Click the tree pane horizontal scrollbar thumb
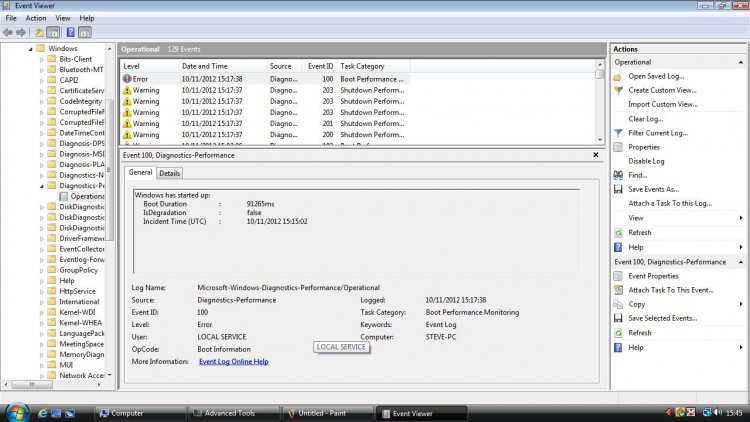The width and height of the screenshot is (750, 422). tap(32, 384)
